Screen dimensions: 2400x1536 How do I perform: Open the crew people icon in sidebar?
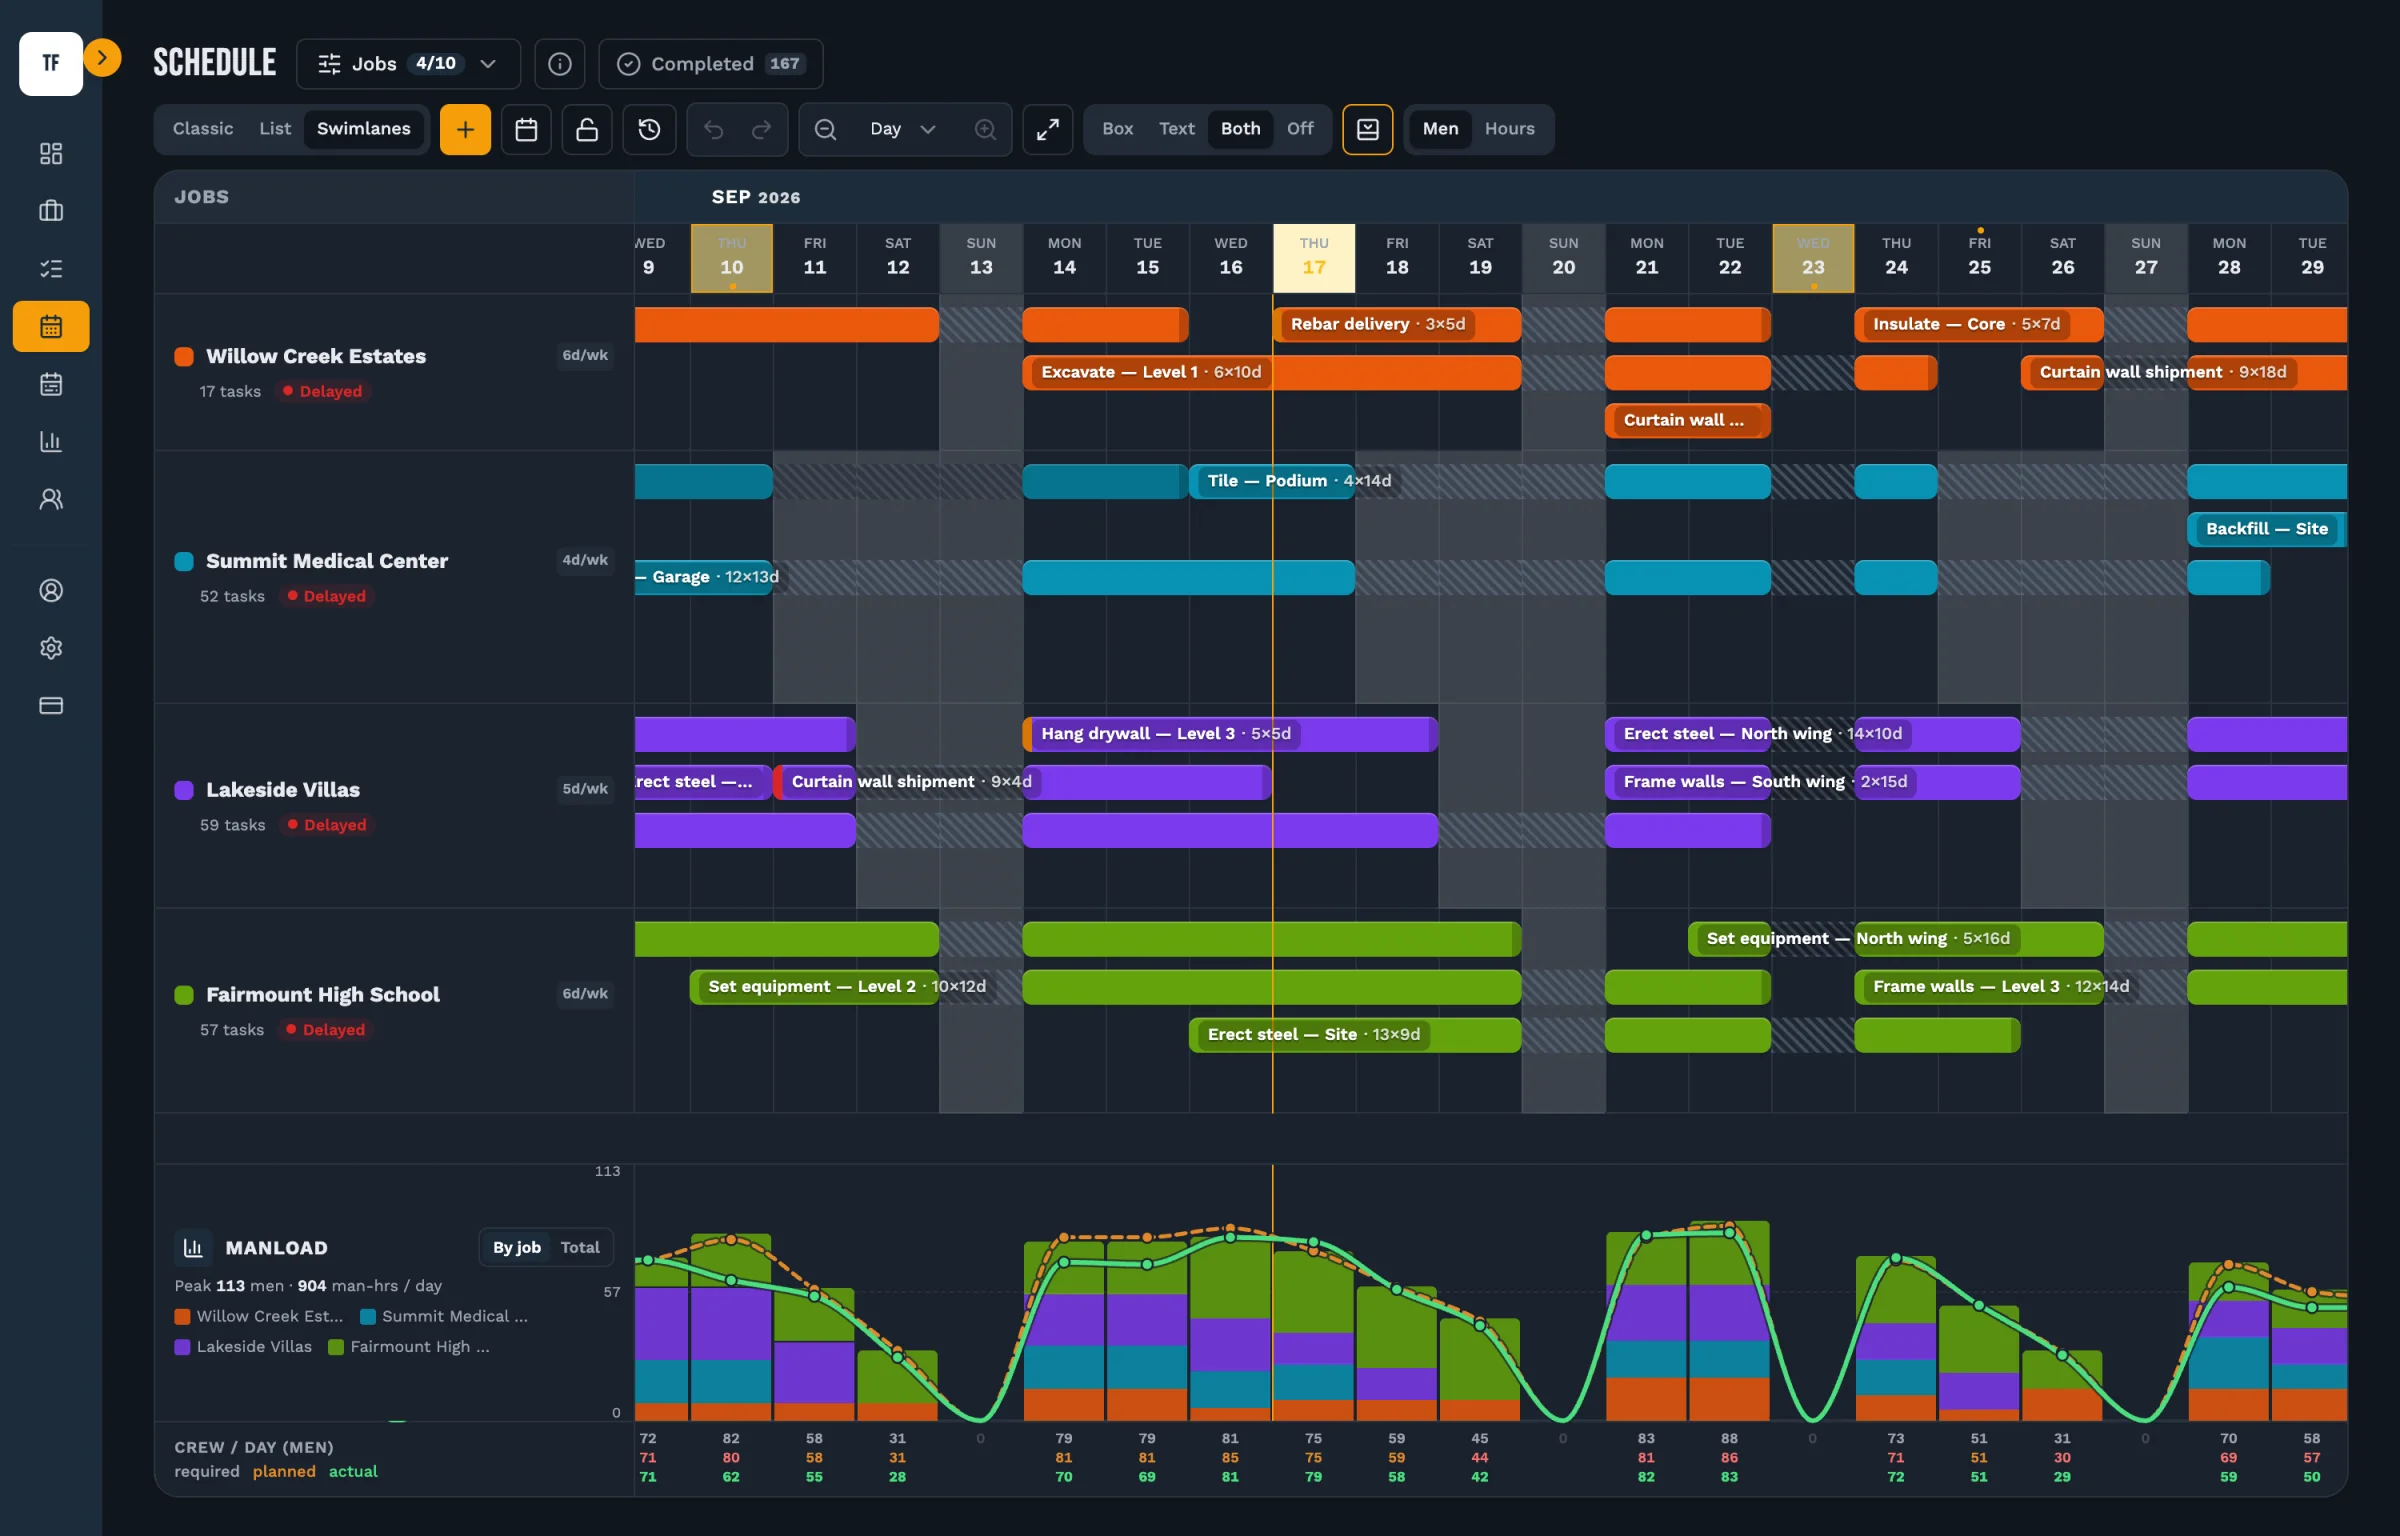click(x=51, y=499)
